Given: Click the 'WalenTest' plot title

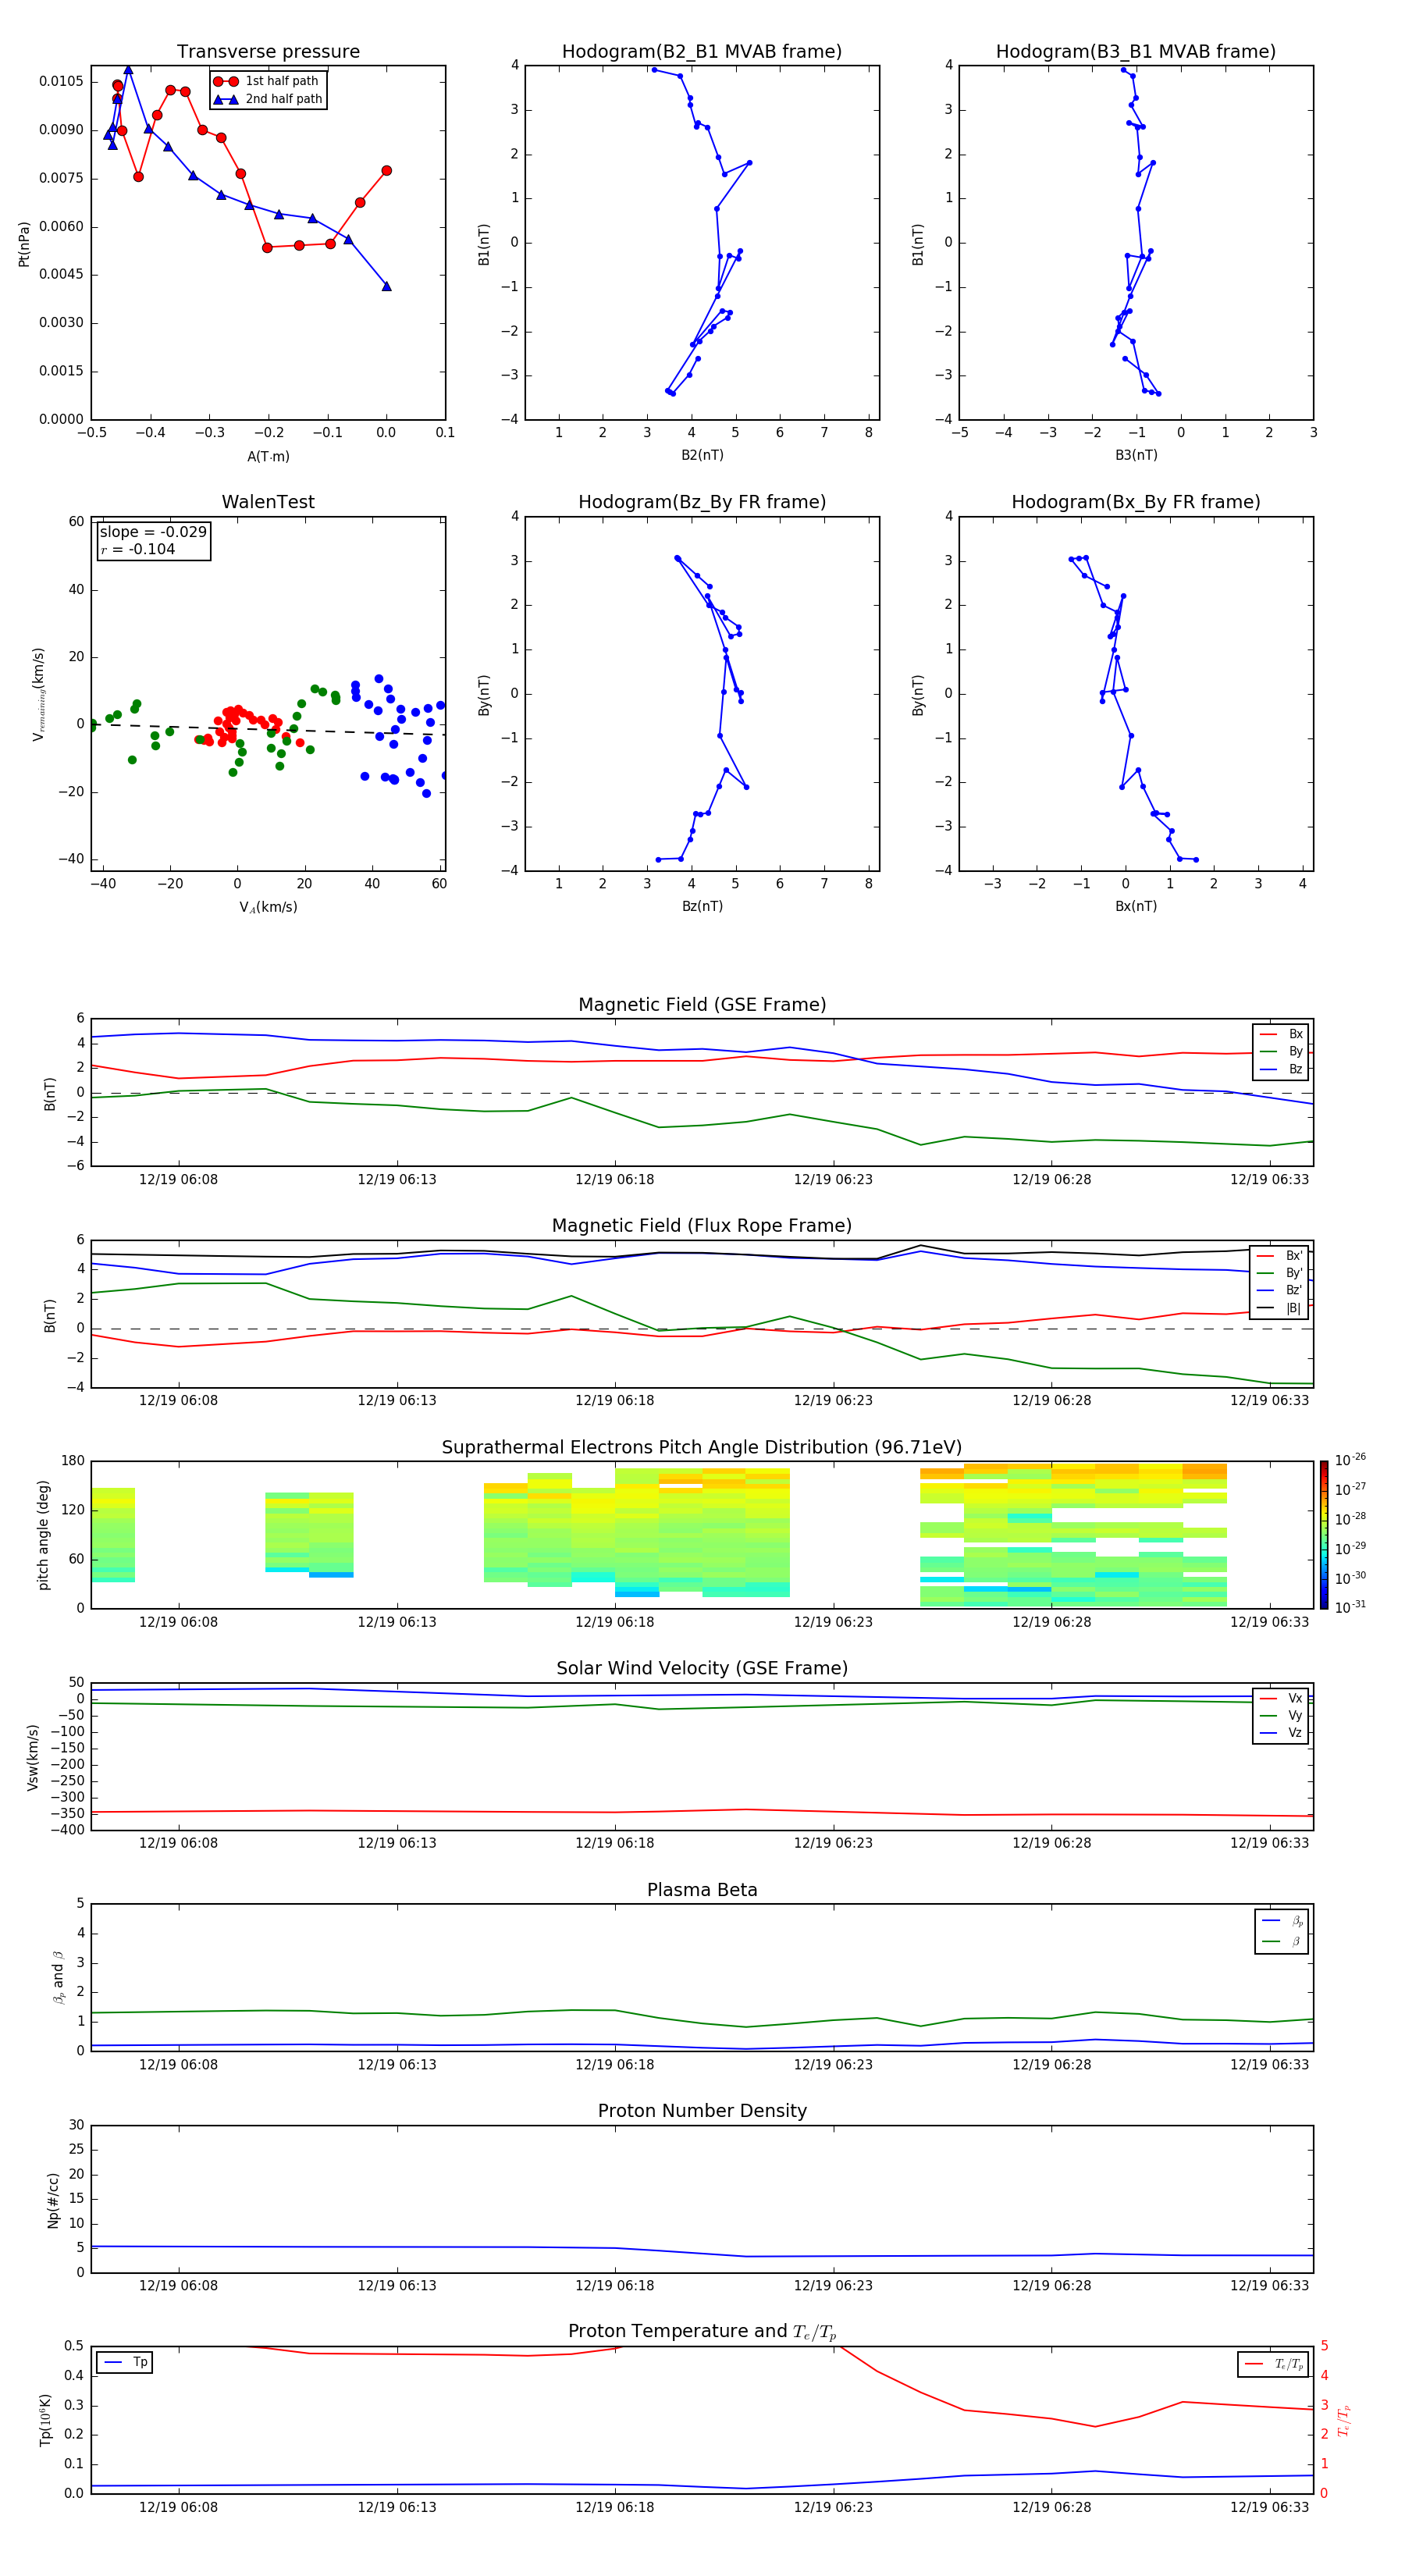Looking at the screenshot, I should point(268,502).
